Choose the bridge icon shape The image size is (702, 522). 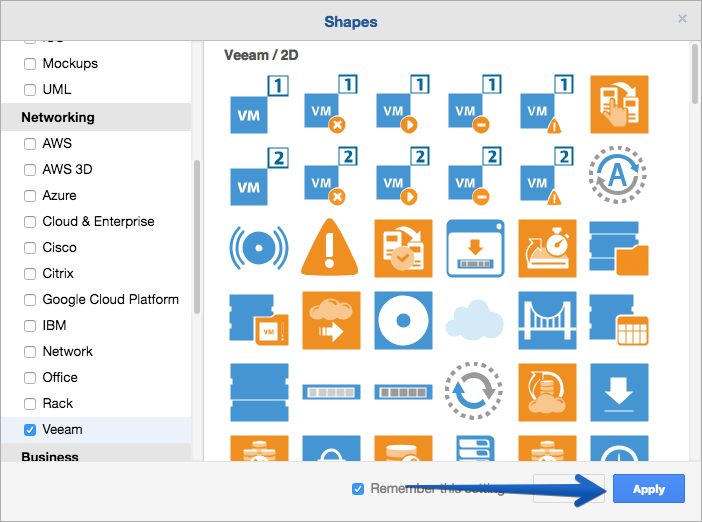pos(547,320)
